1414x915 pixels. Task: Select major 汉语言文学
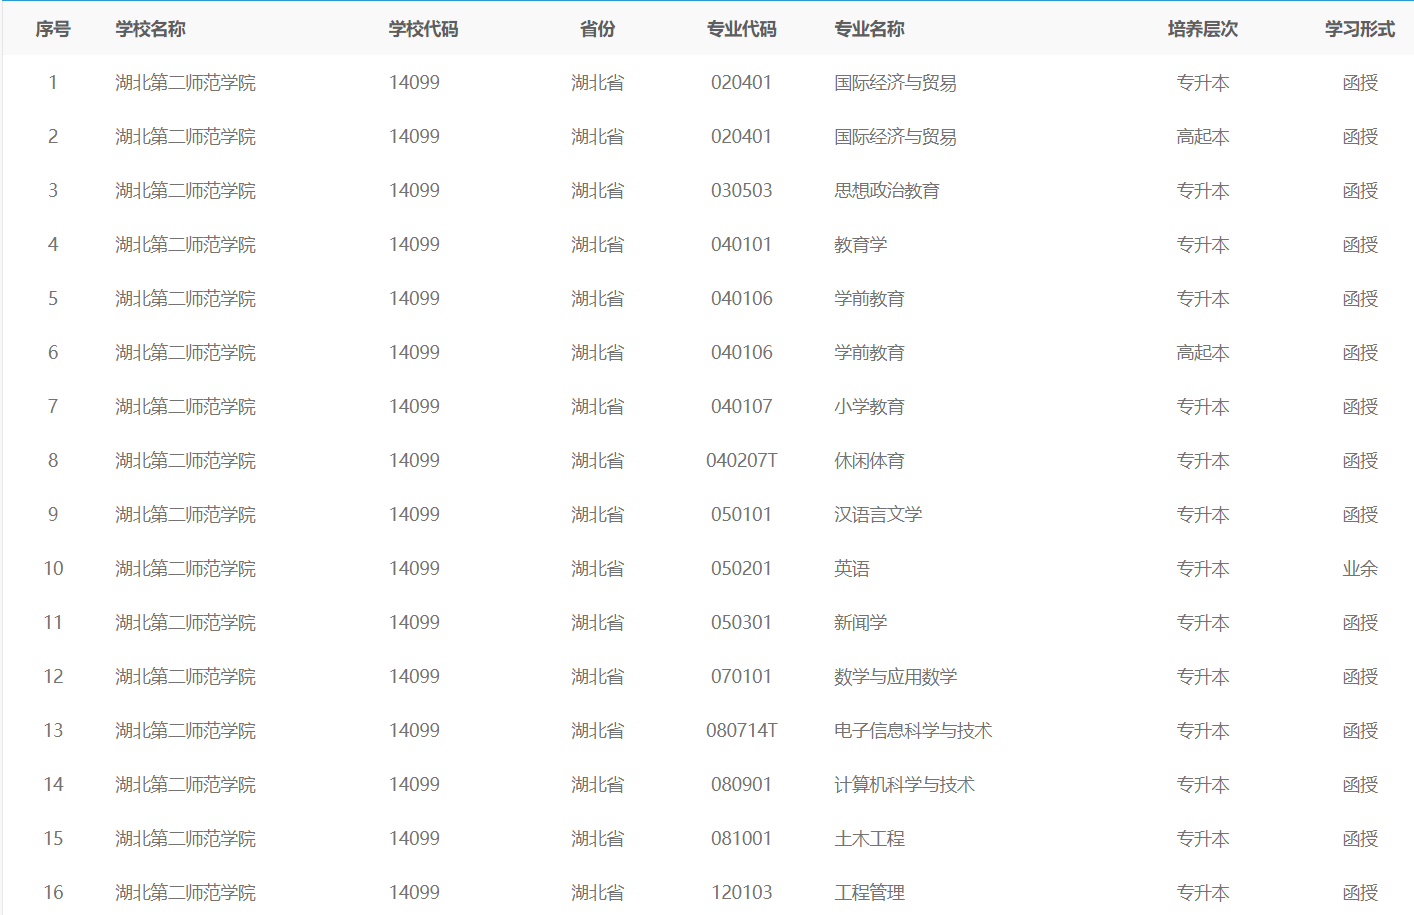[x=878, y=515]
